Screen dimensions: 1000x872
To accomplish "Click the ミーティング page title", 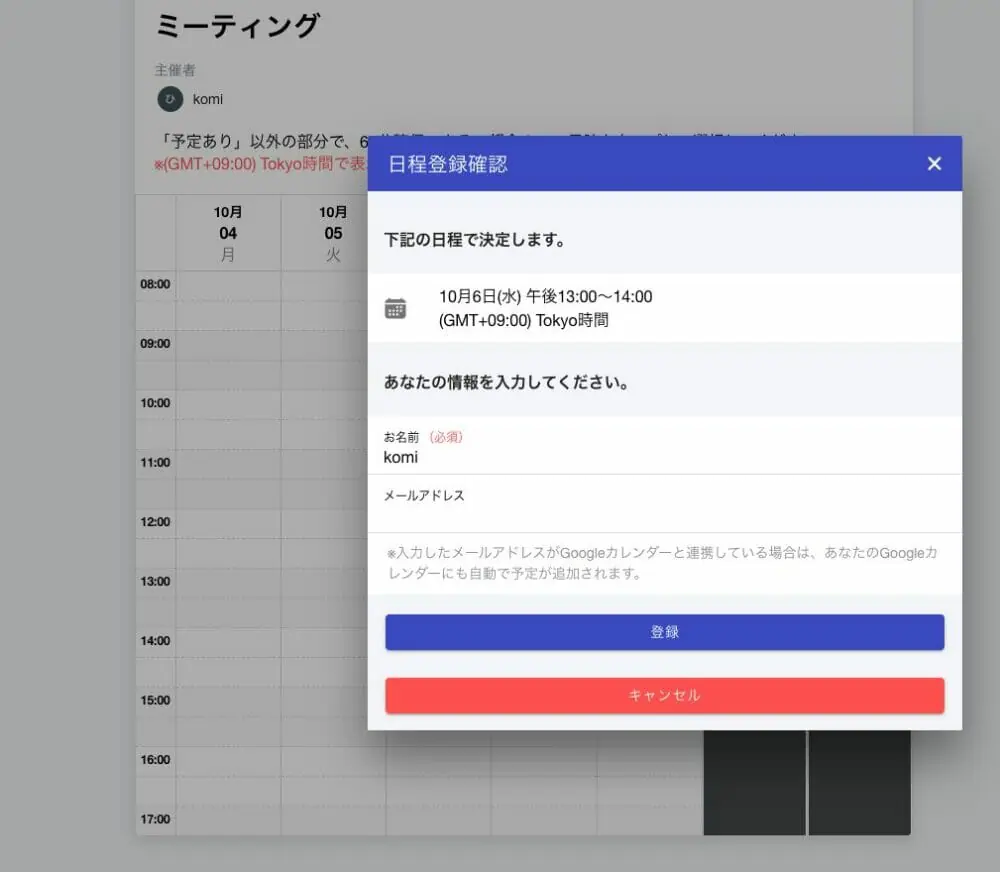I will point(238,26).
